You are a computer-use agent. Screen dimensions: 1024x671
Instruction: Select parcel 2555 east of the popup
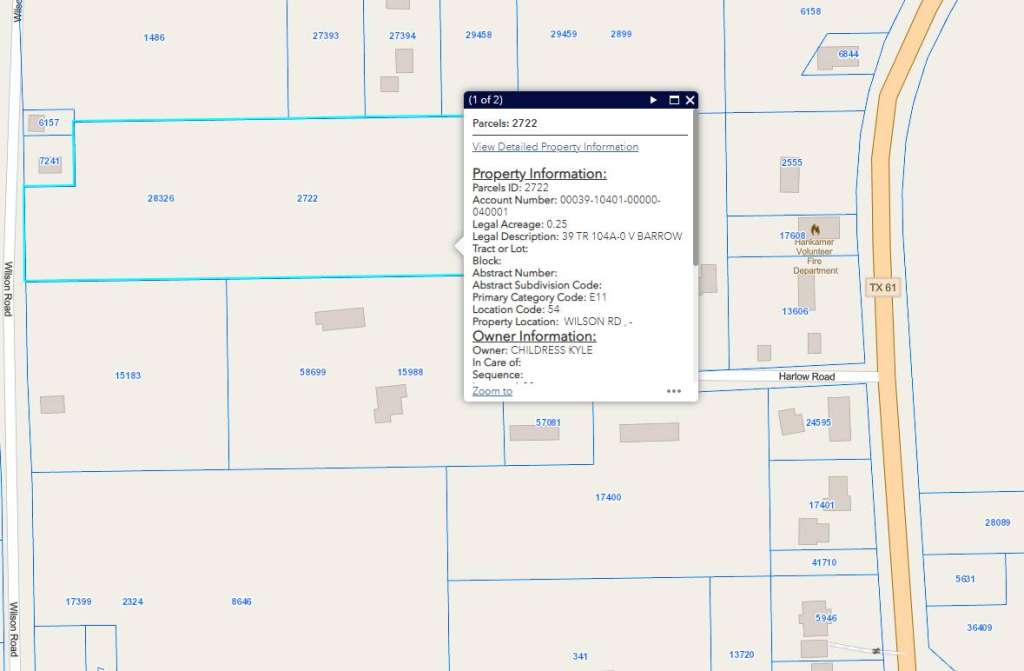790,161
